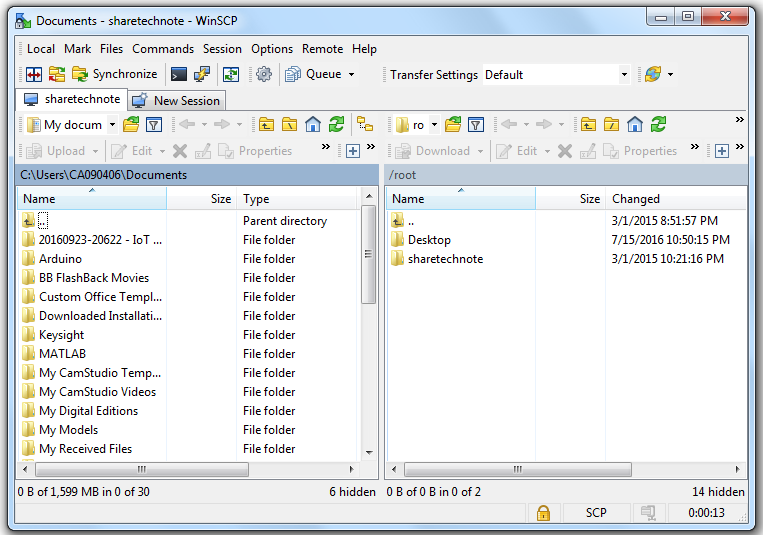
Task: Select the remote Desktop folder
Action: 429,240
